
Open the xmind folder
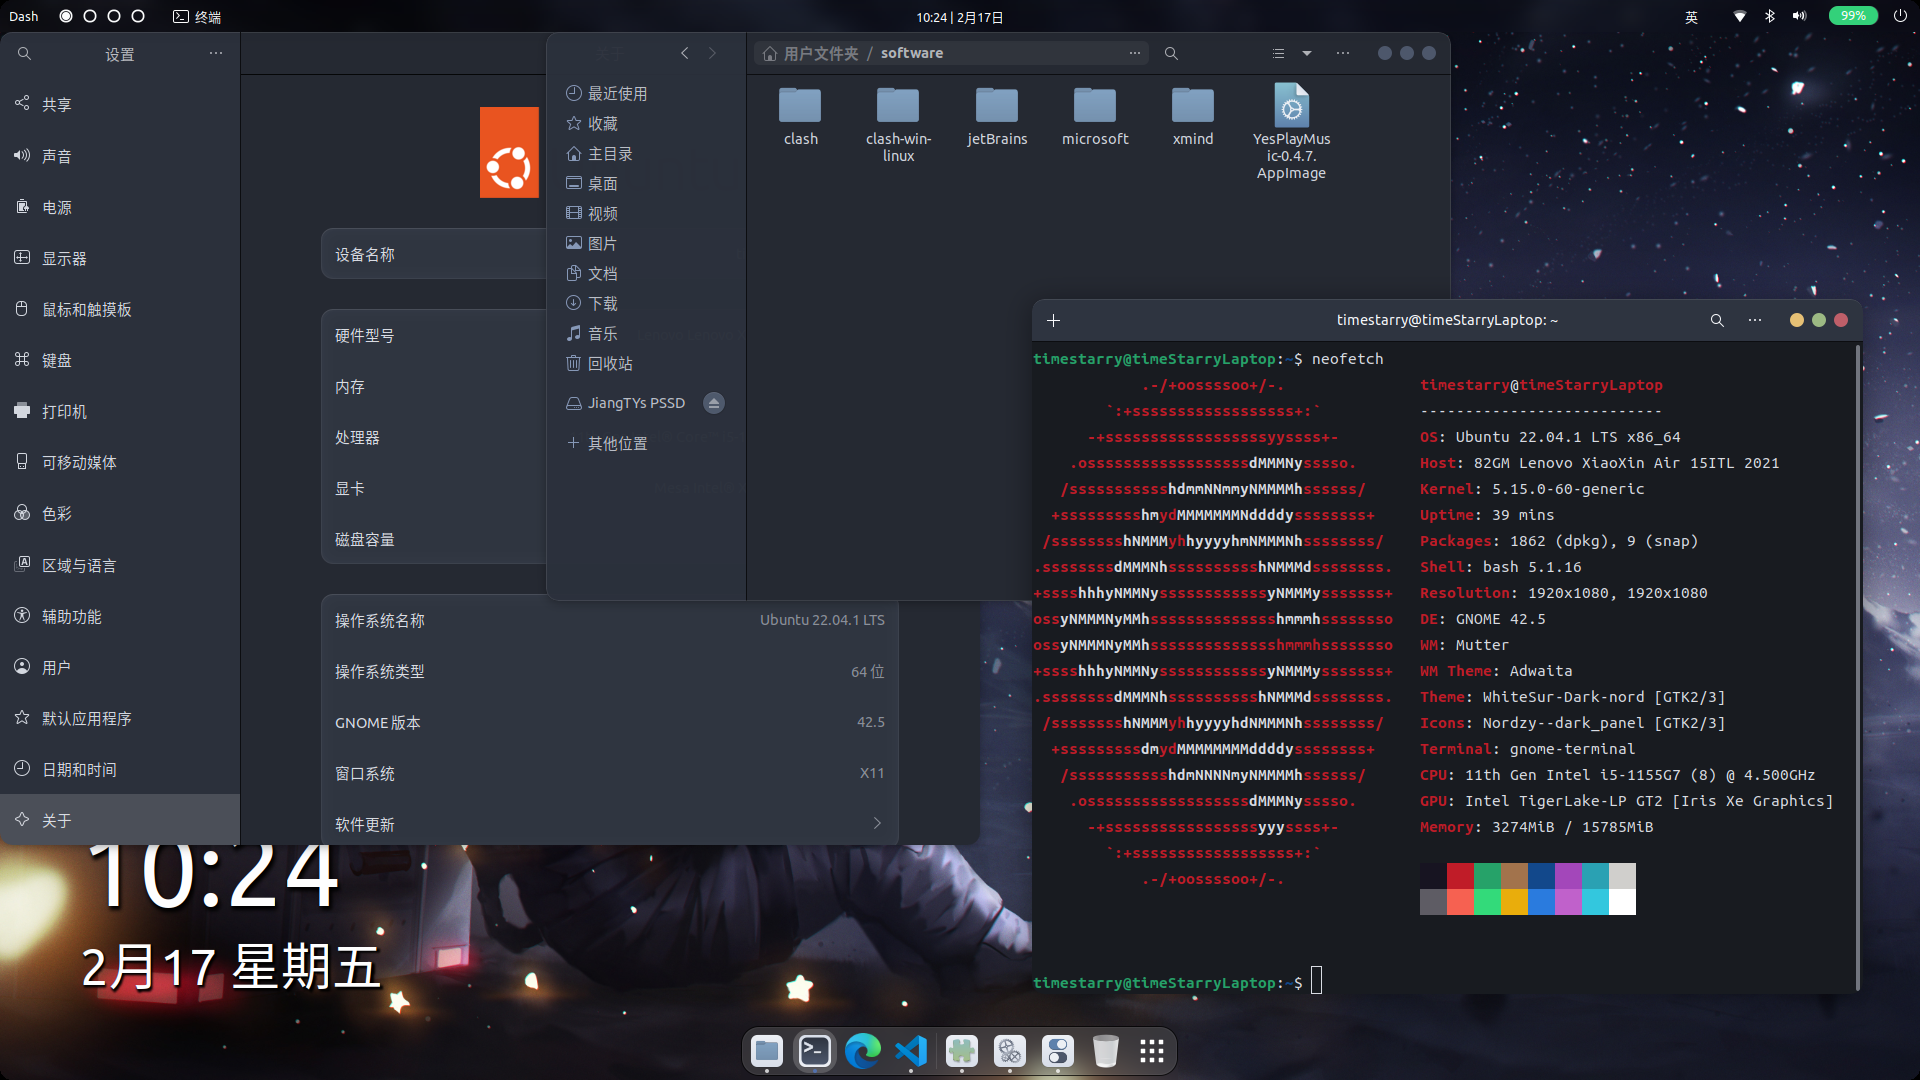coord(1193,116)
